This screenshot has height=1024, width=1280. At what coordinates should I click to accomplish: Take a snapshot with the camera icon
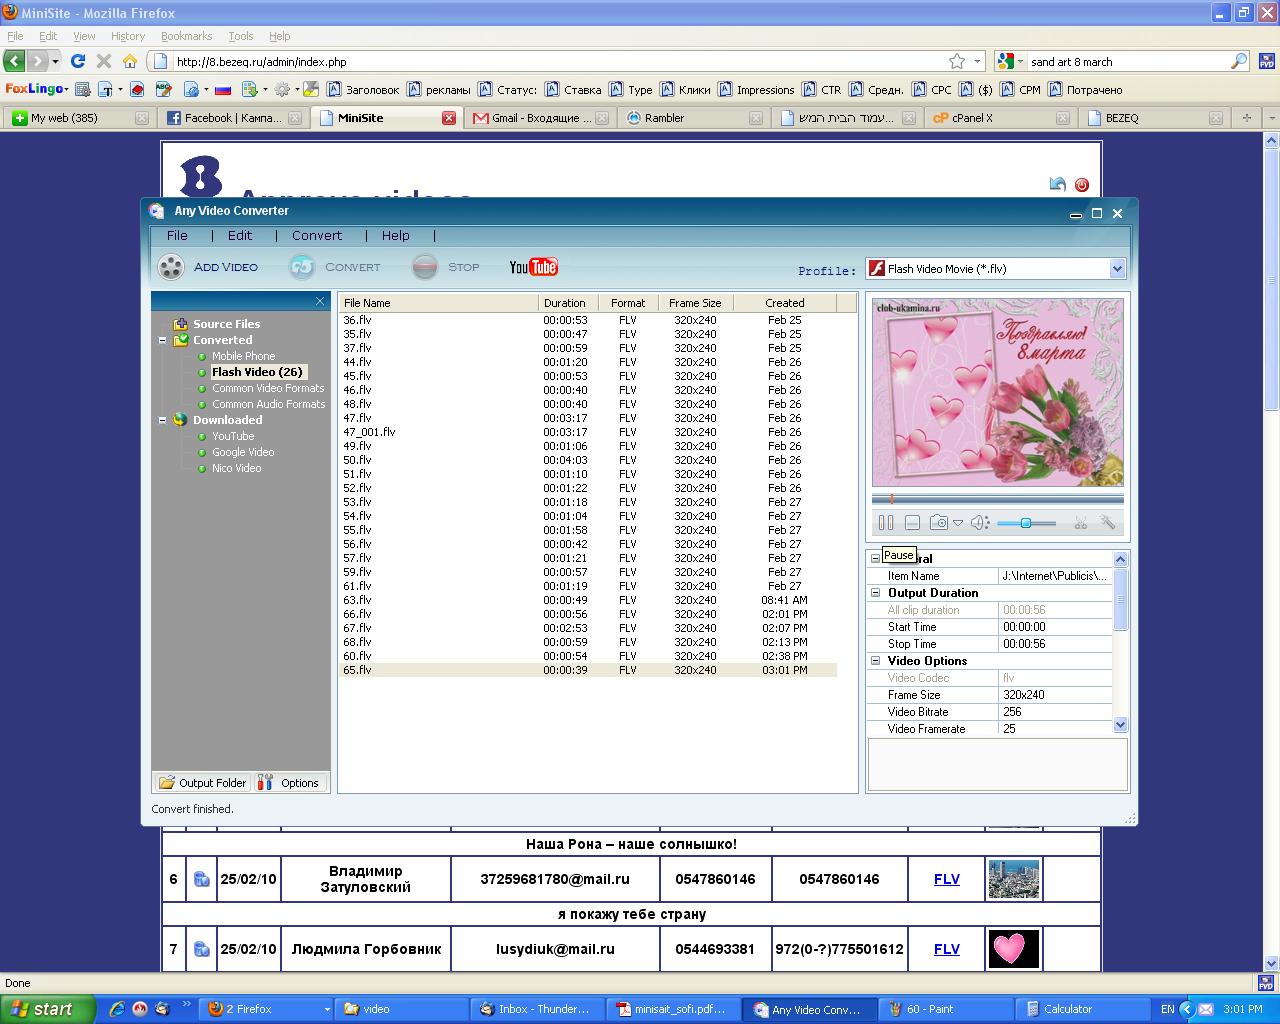click(938, 523)
